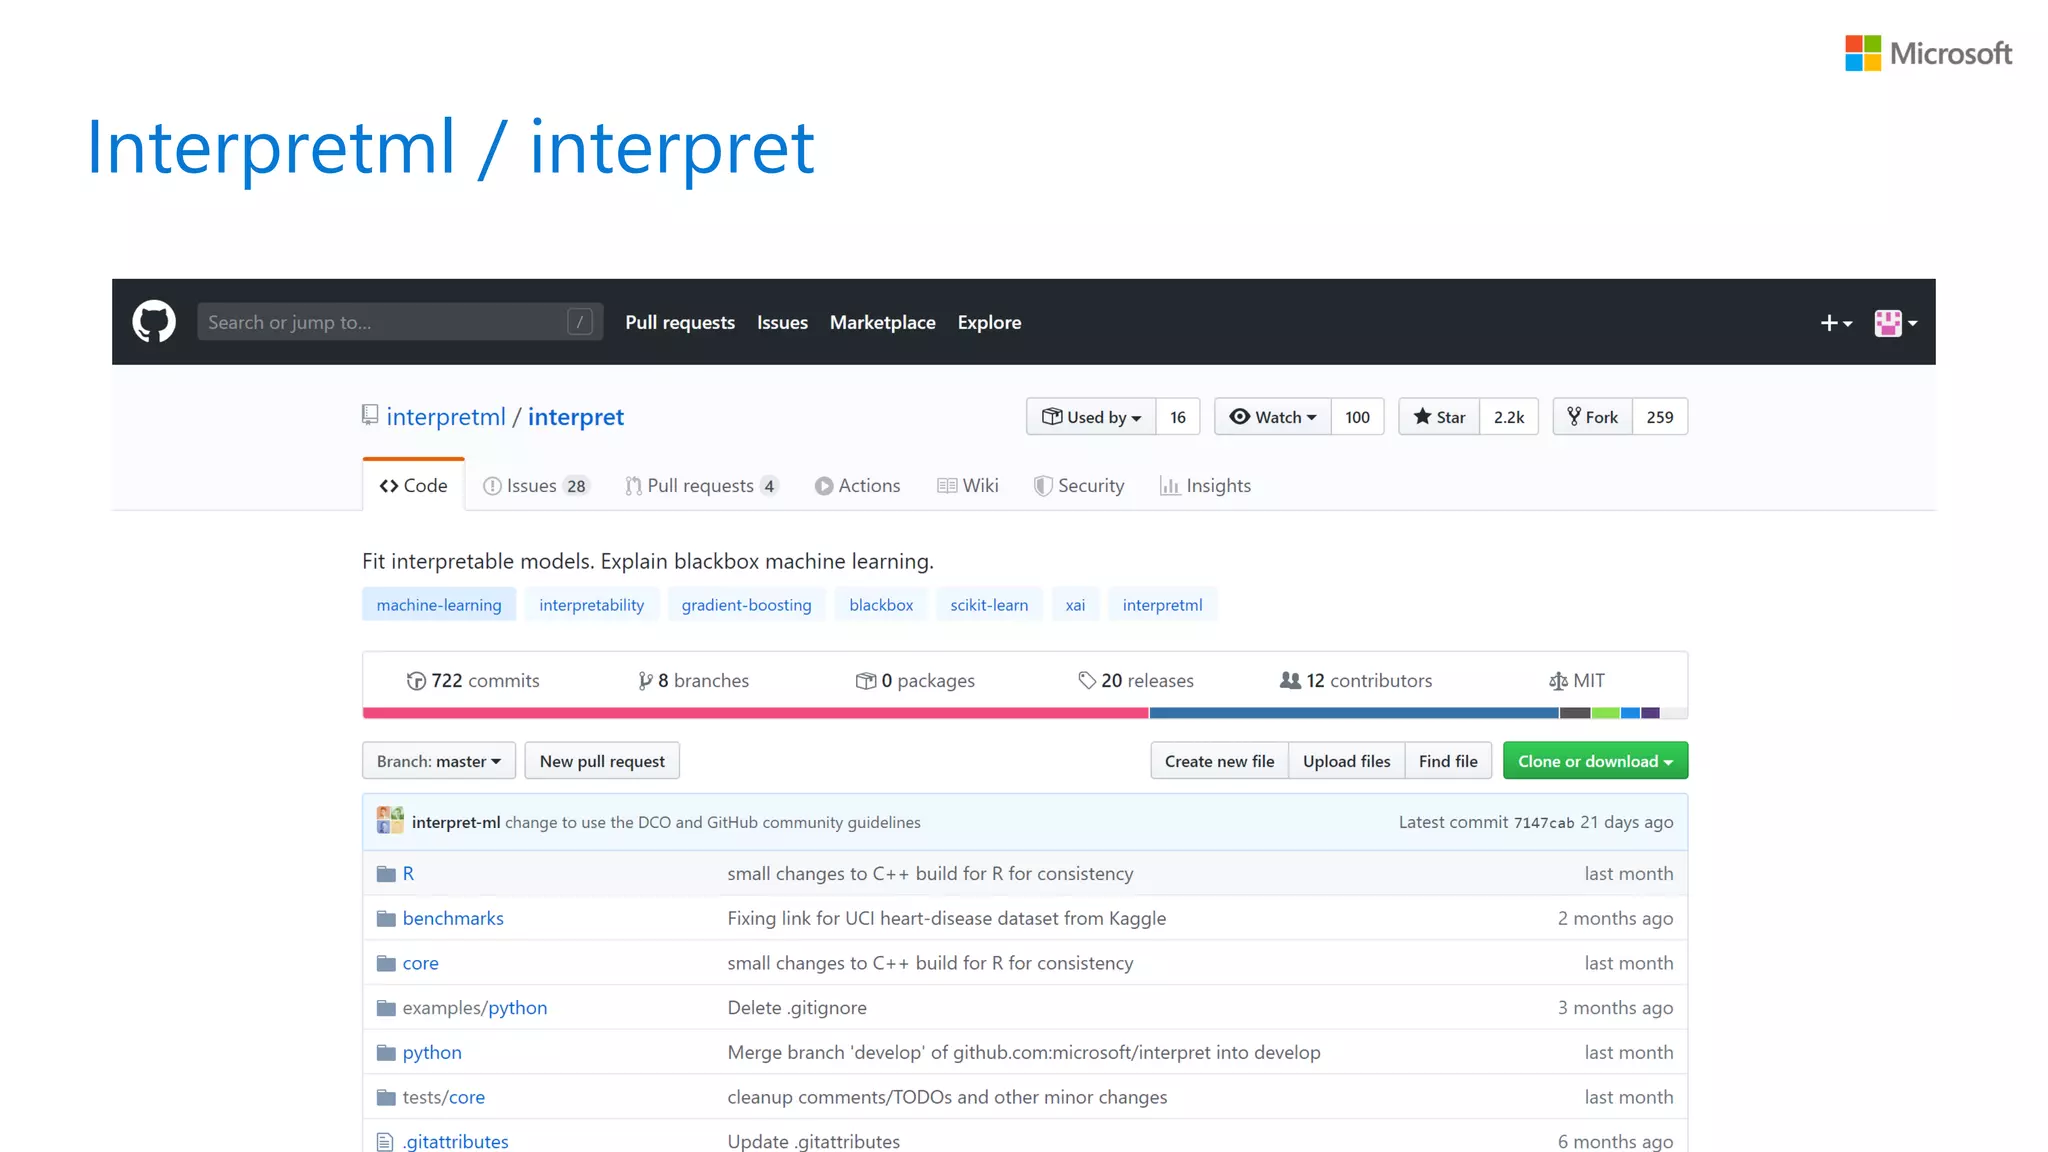View the 0 packages

point(915,680)
